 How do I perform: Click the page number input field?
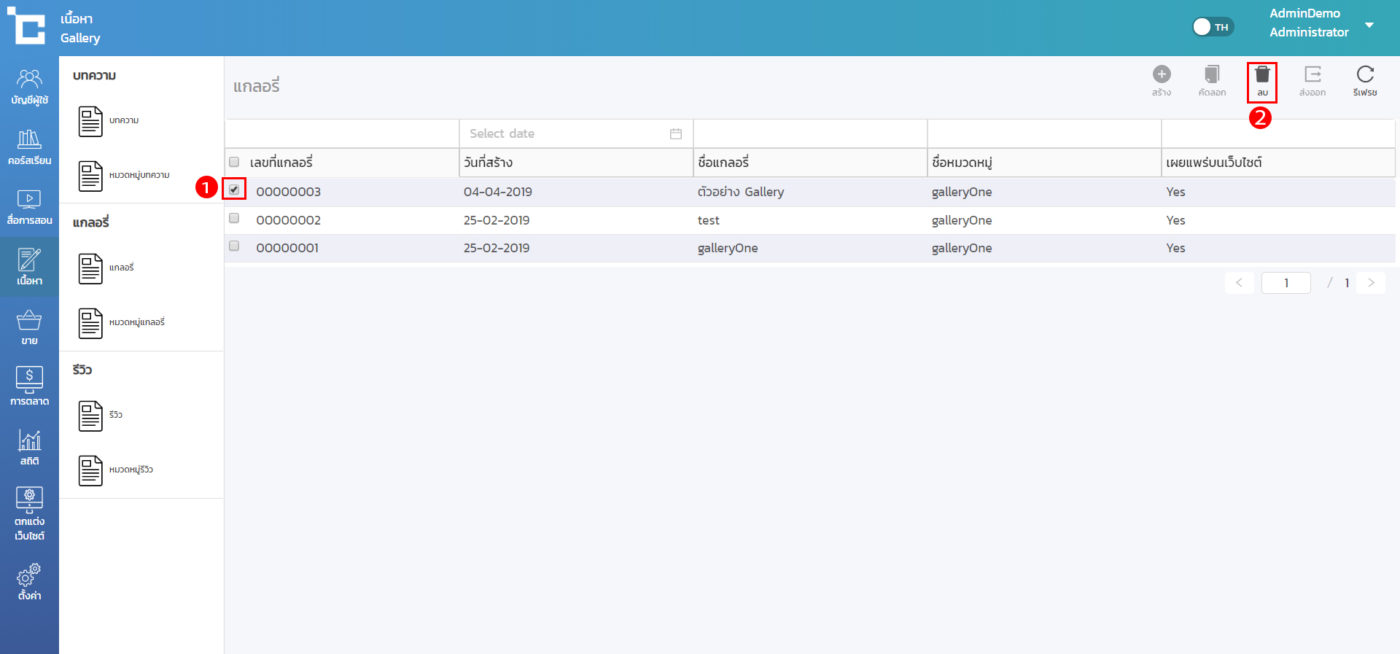[x=1285, y=283]
